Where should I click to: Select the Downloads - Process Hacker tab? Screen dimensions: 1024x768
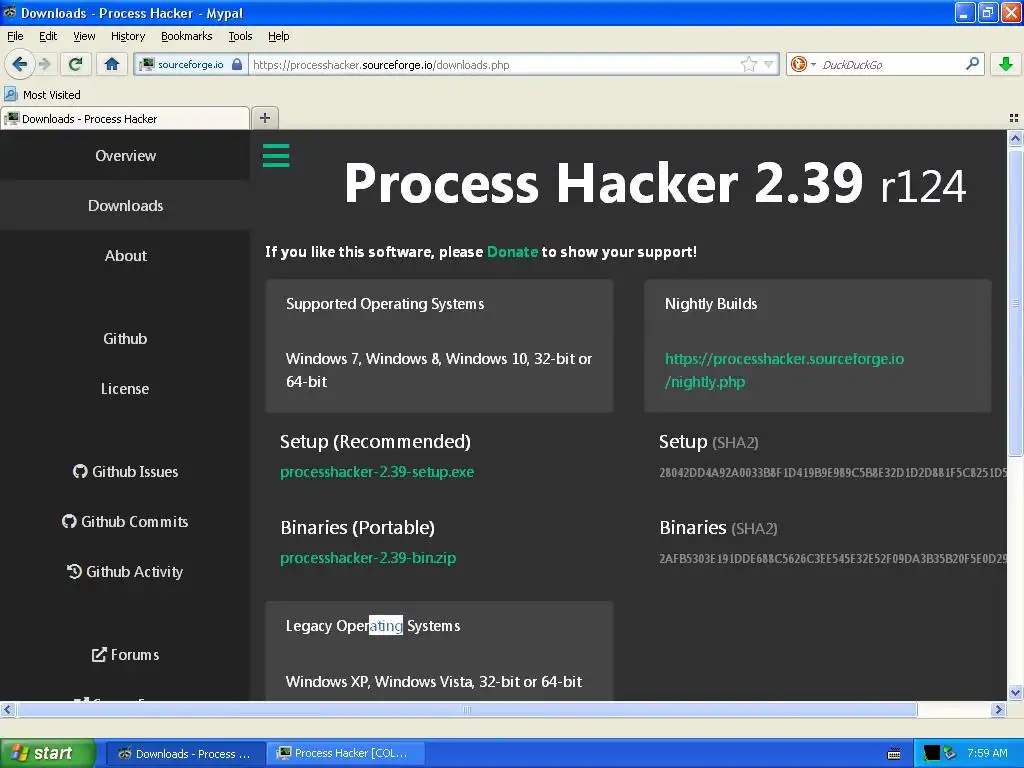[x=125, y=118]
